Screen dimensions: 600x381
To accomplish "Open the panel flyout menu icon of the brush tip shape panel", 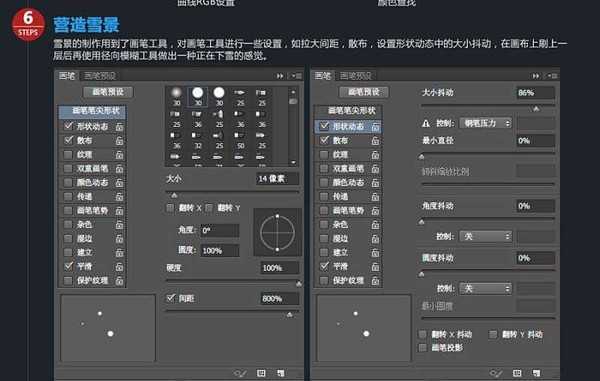I will pyautogui.click(x=297, y=76).
